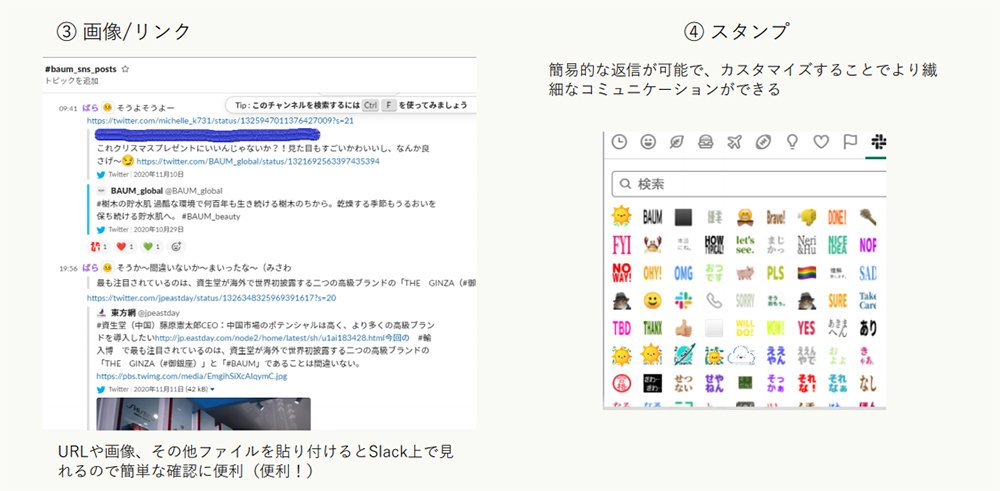Screen dimensions: 1000x491
Task: Choose the green THANK emoji
Action: coord(652,328)
